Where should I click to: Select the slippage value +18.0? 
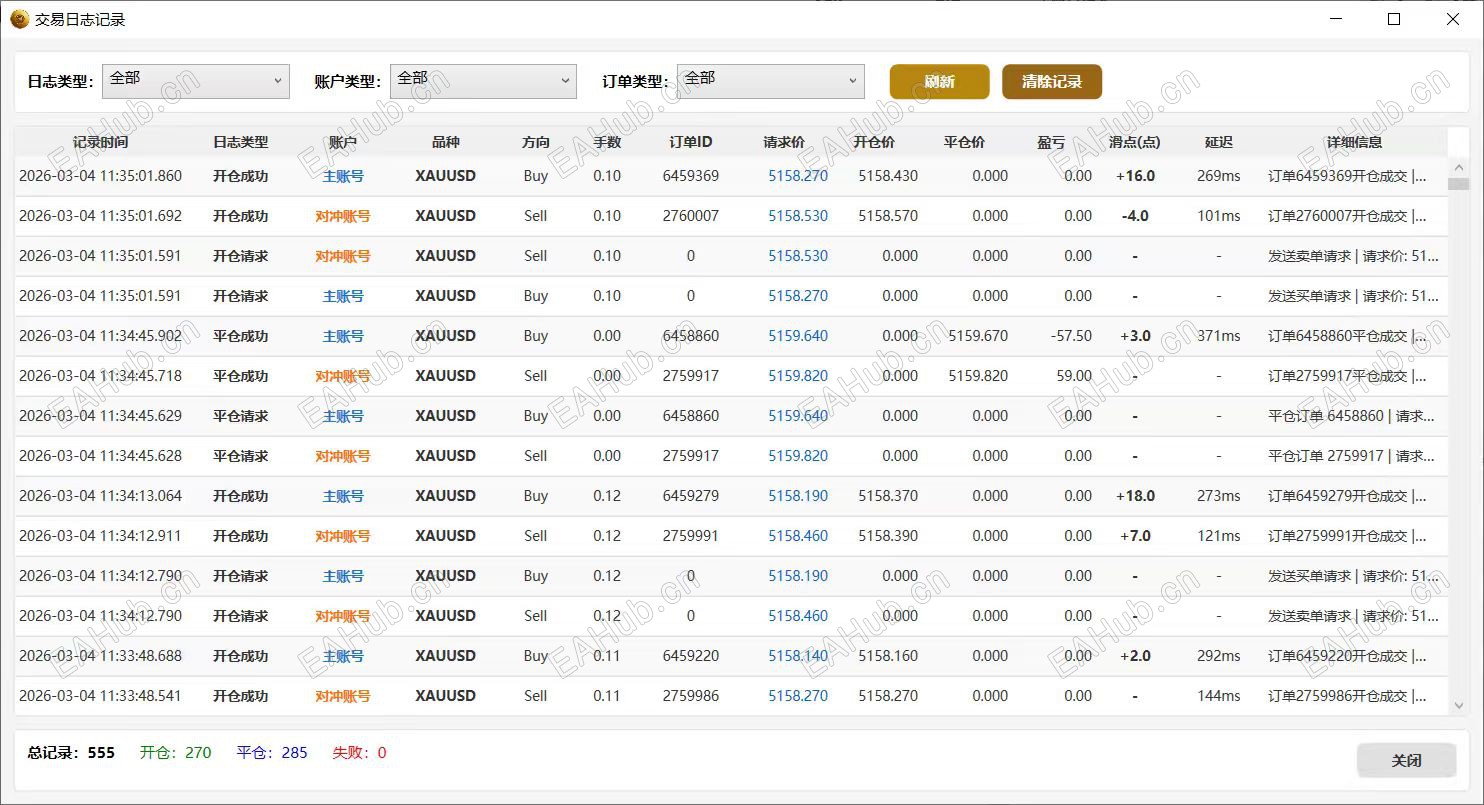tap(1135, 496)
